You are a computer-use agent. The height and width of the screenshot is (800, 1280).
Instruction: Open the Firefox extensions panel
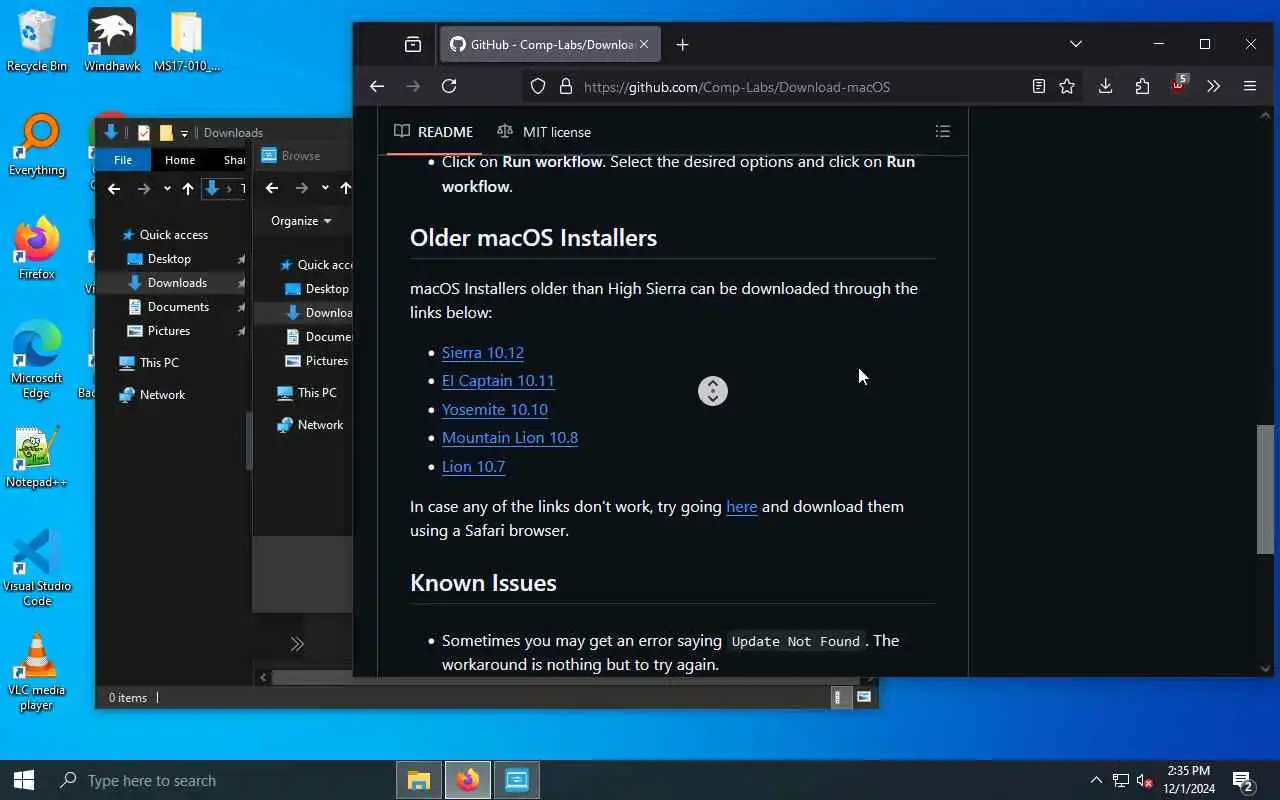click(x=1142, y=87)
